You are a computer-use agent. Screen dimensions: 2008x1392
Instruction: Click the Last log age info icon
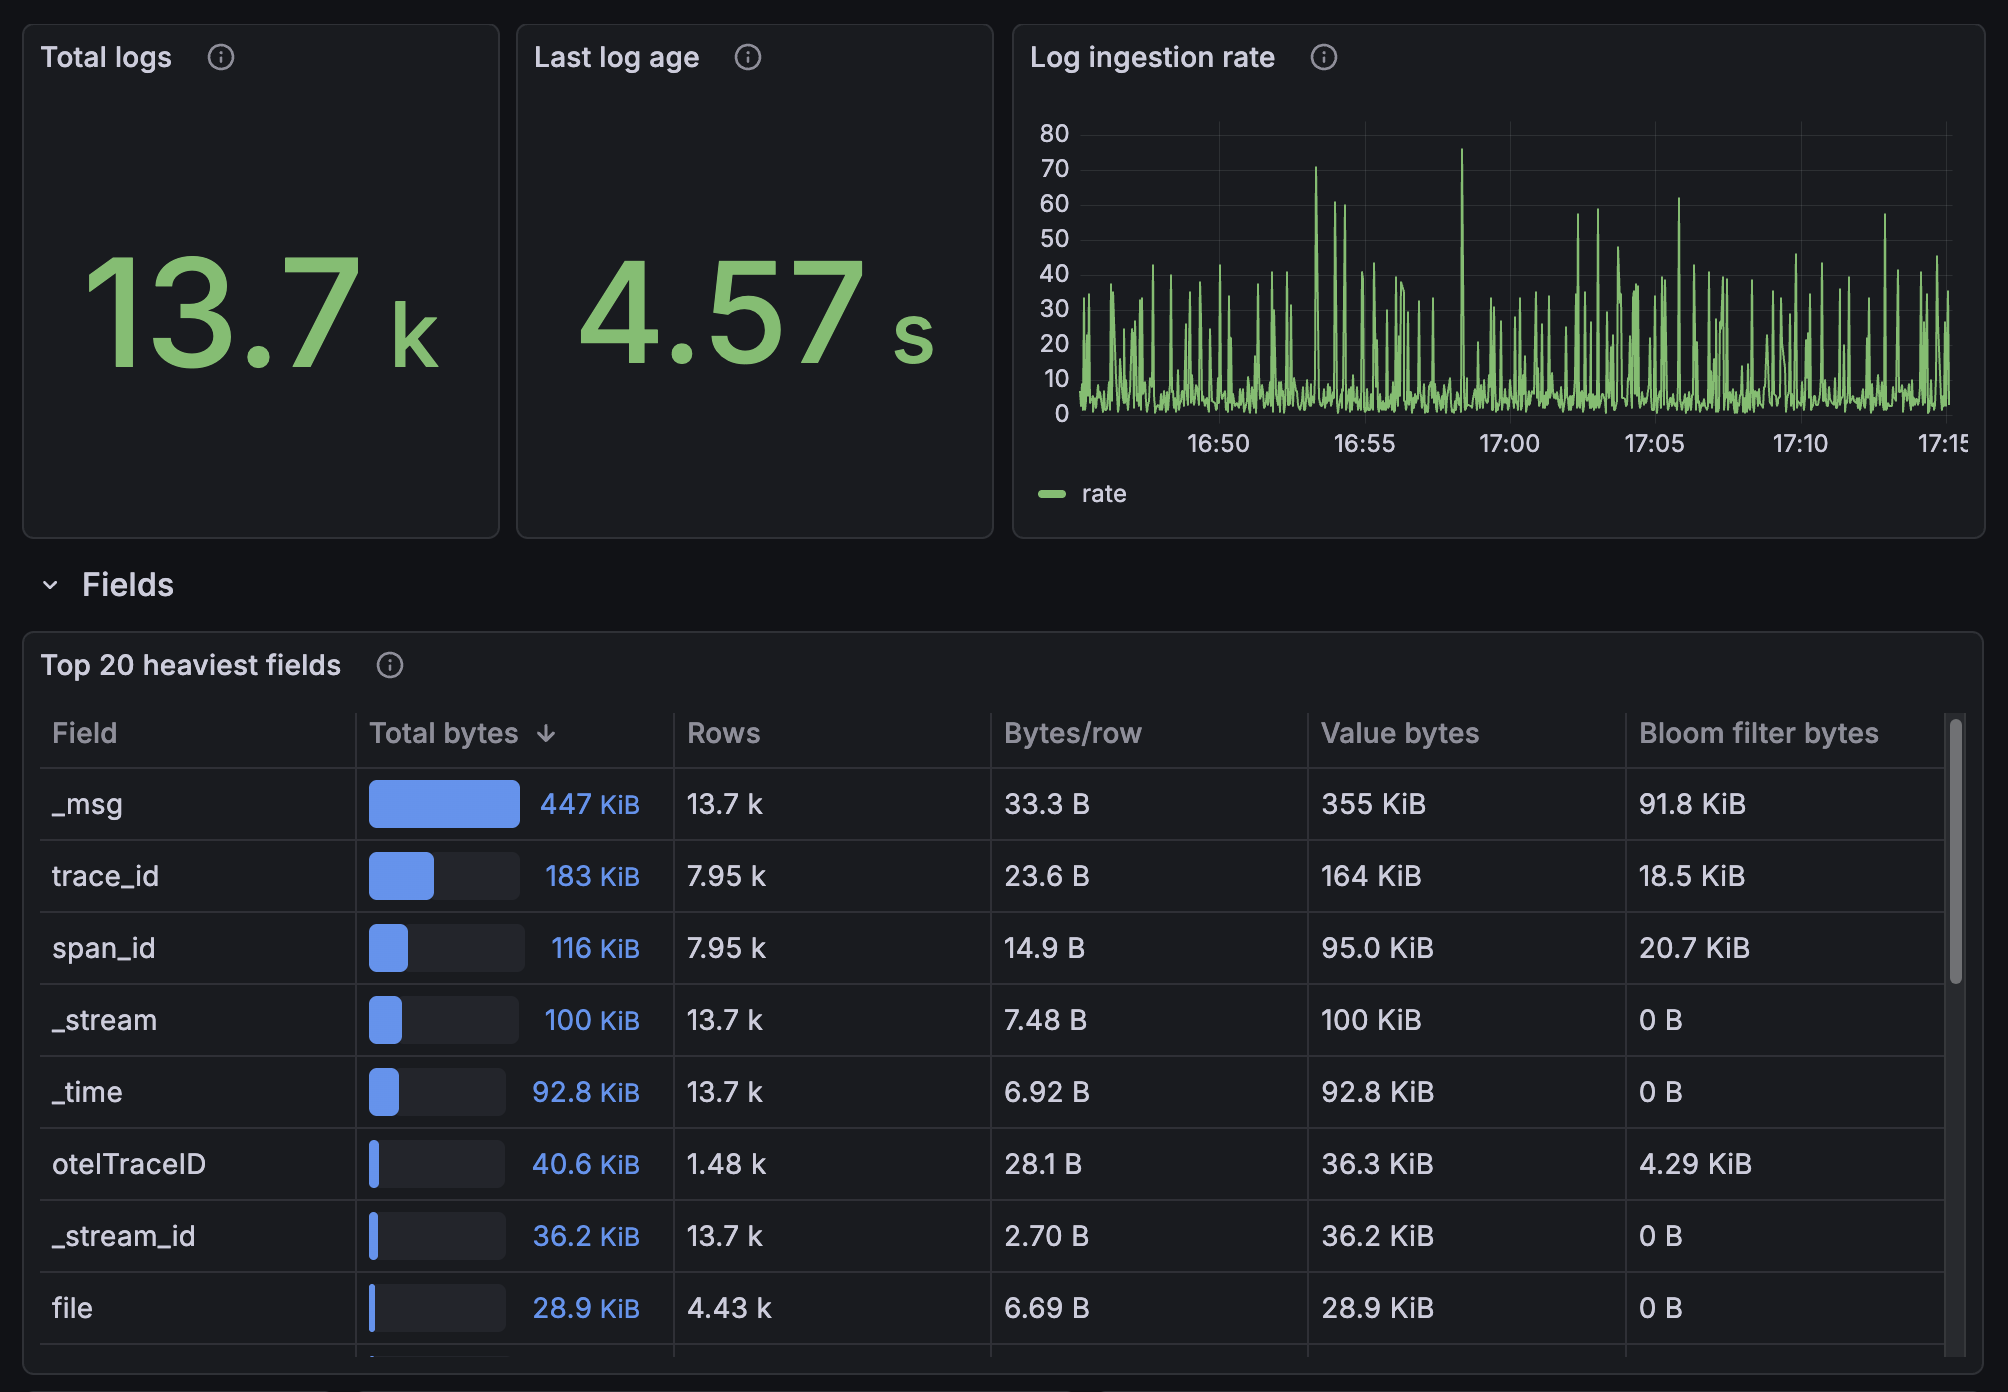click(747, 57)
